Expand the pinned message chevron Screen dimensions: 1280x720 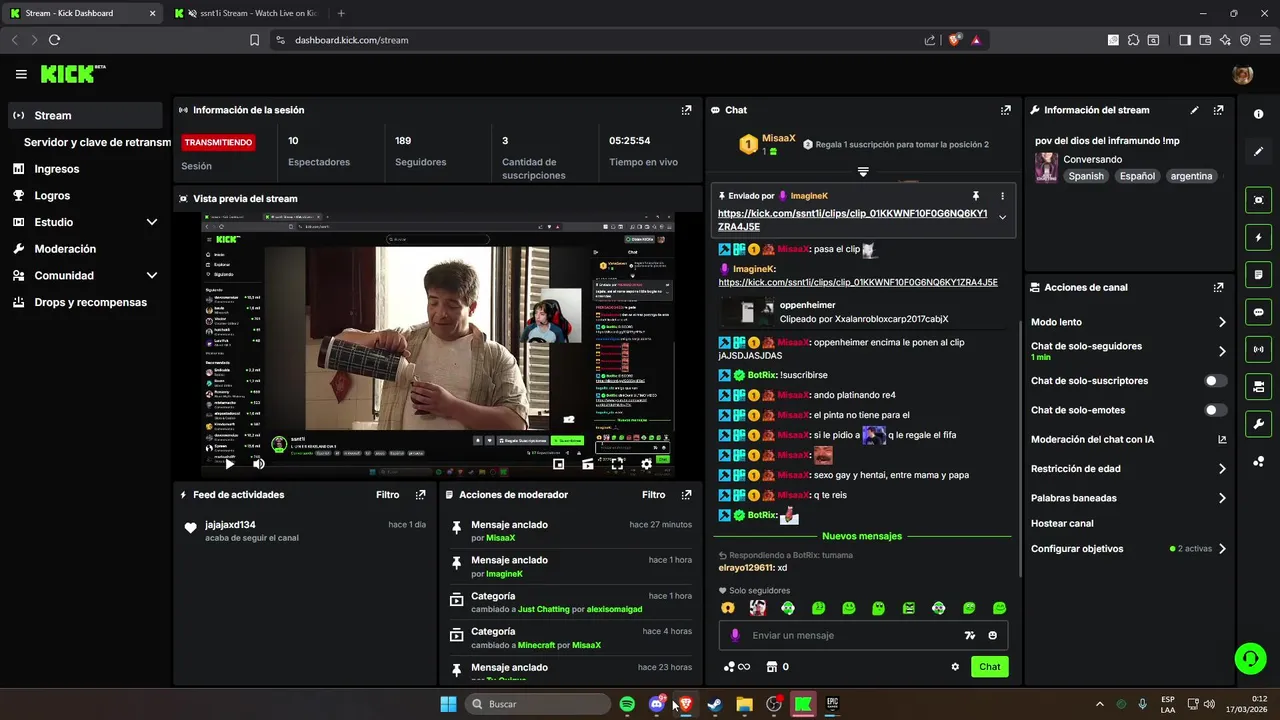point(1002,217)
